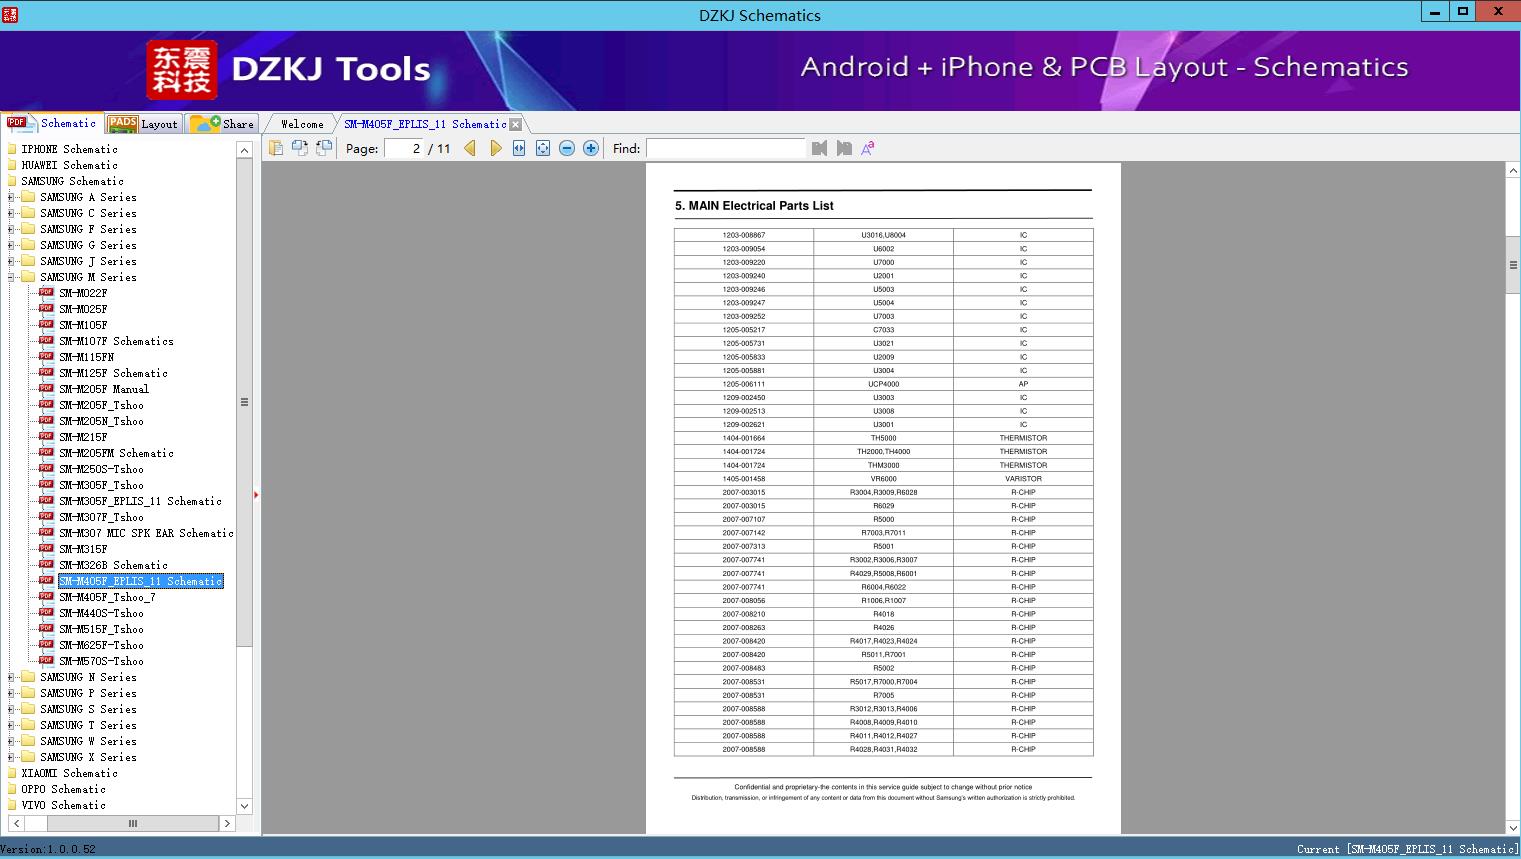The image size is (1521, 859).
Task: Click the fit page icon
Action: coord(543,148)
